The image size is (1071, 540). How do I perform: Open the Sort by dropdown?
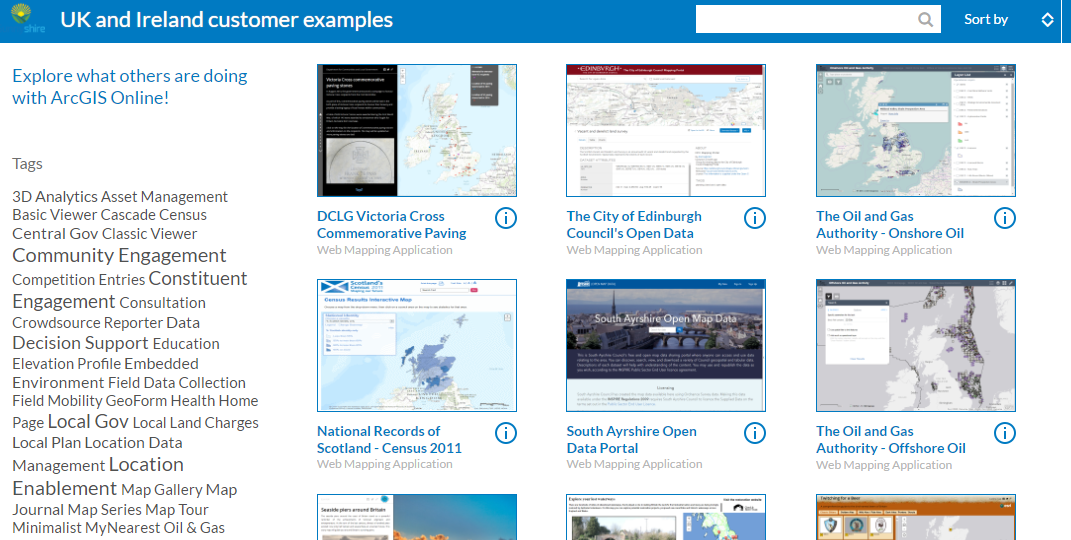(x=1009, y=19)
